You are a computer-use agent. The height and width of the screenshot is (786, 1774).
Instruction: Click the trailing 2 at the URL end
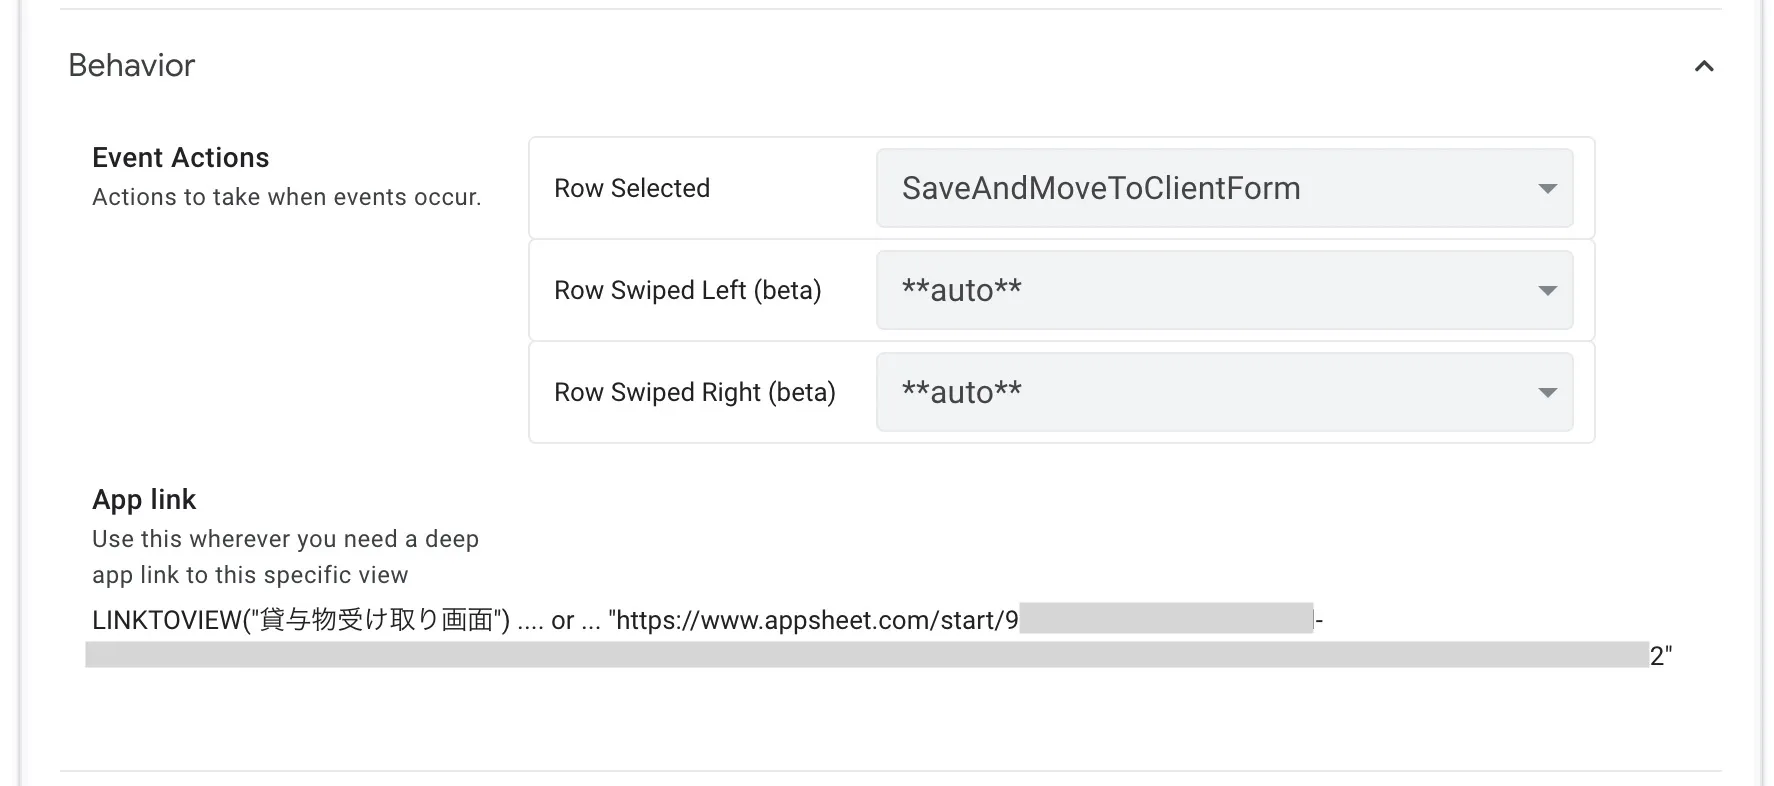(x=1656, y=656)
